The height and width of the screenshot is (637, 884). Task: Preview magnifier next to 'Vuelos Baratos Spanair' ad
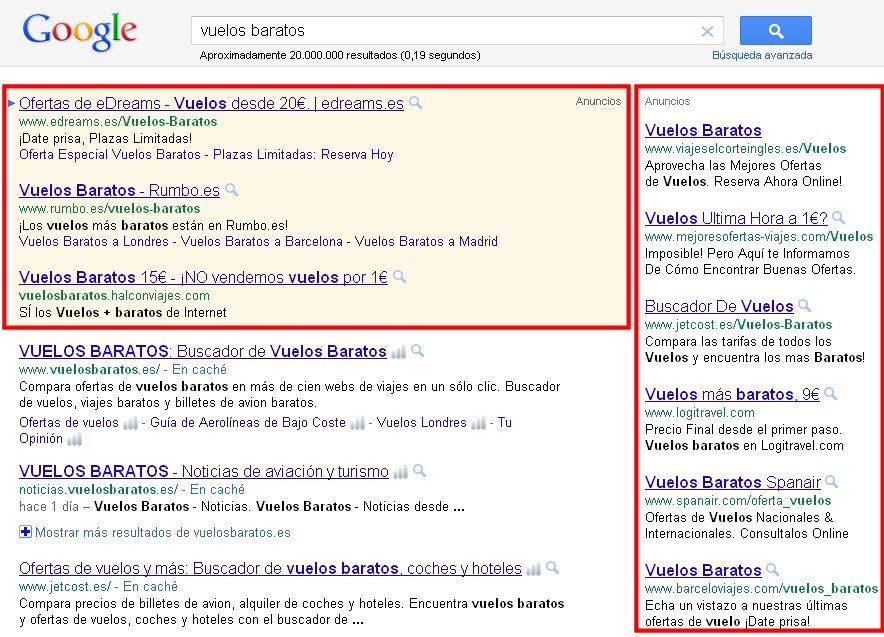point(832,481)
